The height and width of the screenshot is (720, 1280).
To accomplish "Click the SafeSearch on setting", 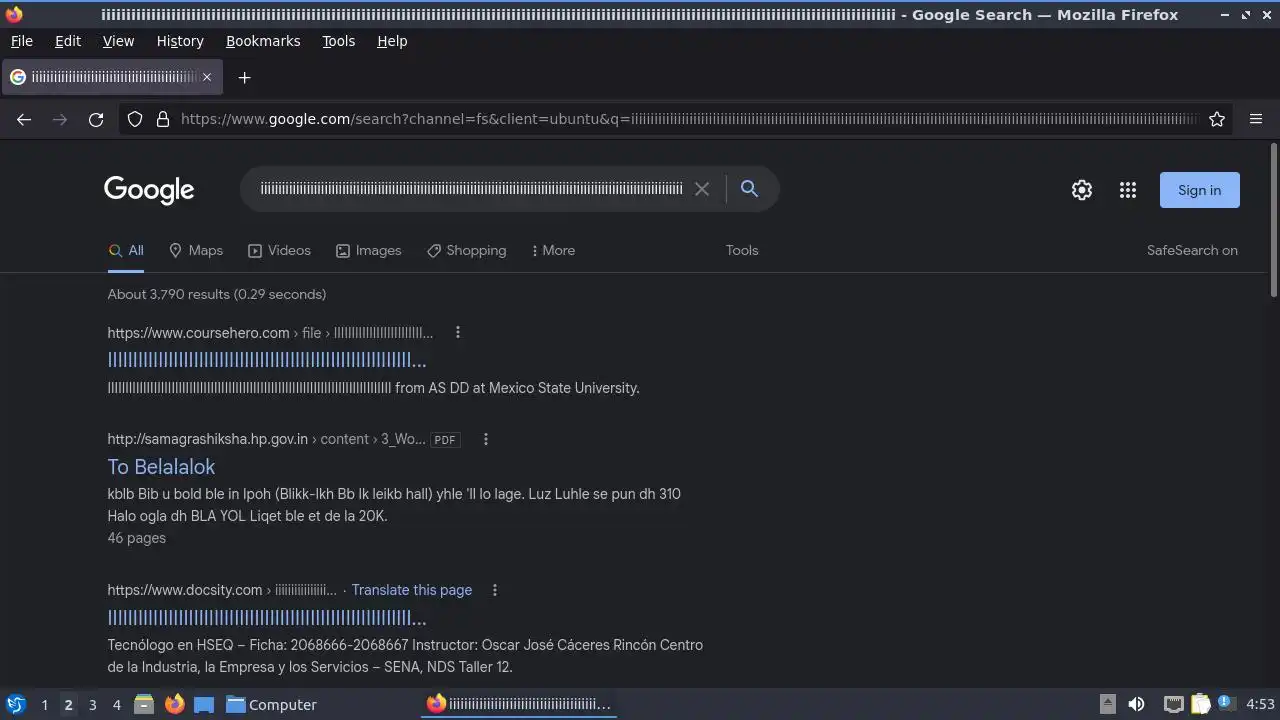I will (1192, 250).
